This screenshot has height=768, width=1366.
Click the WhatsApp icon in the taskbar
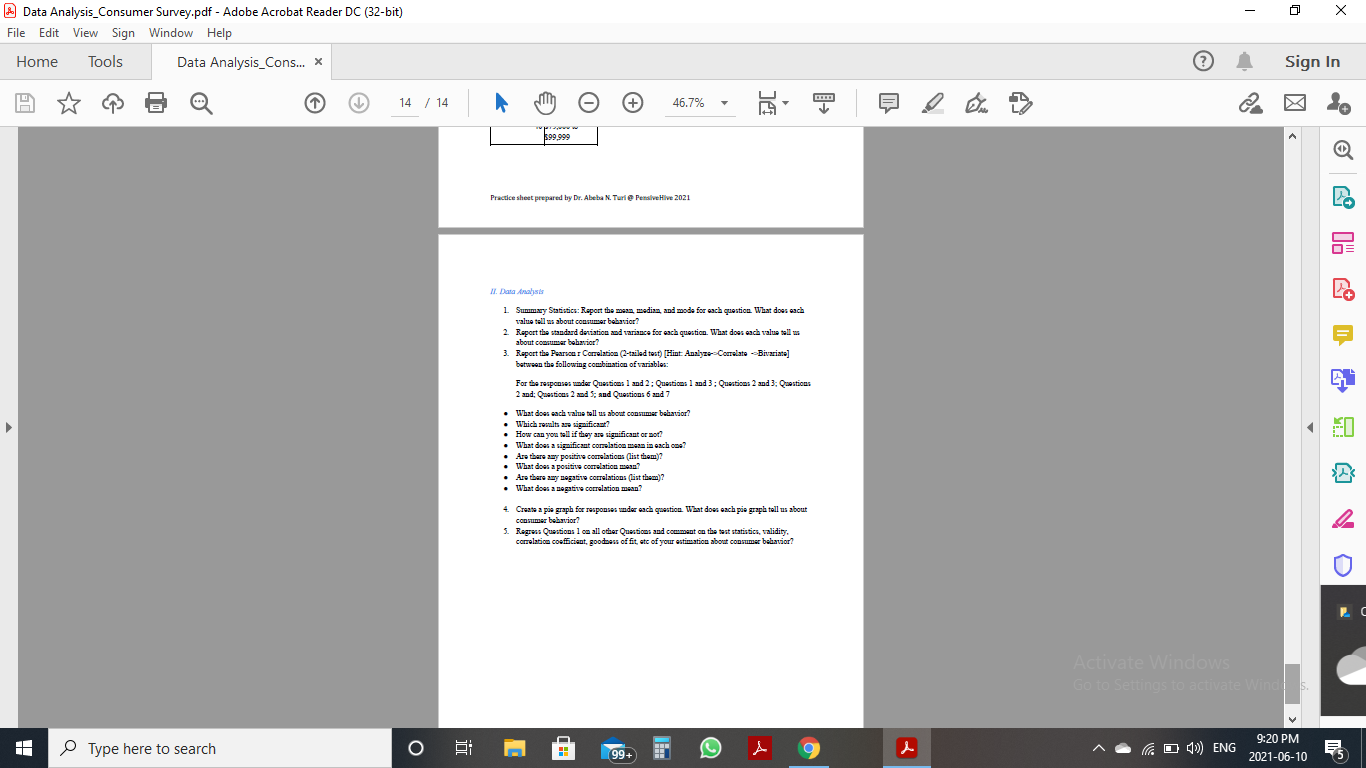tap(710, 747)
